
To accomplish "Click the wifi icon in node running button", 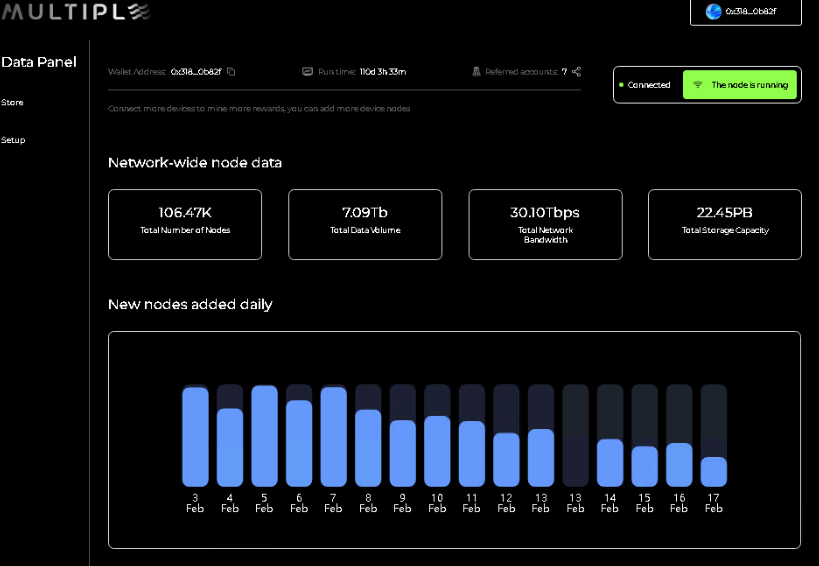I will pos(697,85).
